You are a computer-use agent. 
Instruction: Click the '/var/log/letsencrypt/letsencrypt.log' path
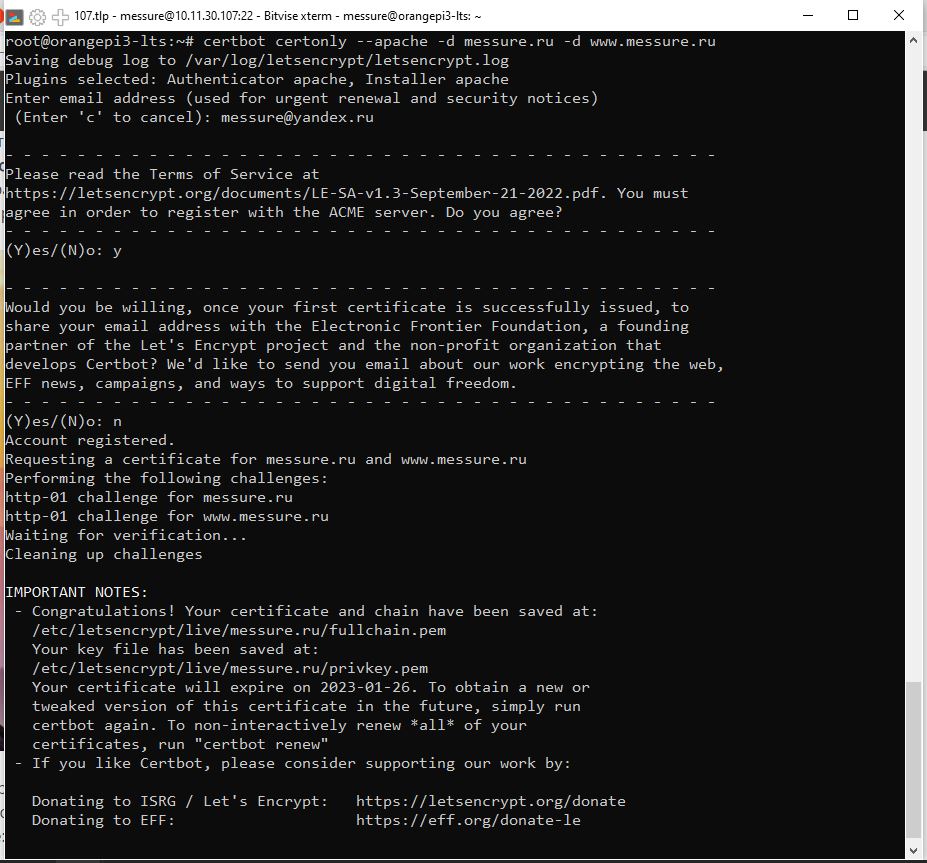point(346,60)
